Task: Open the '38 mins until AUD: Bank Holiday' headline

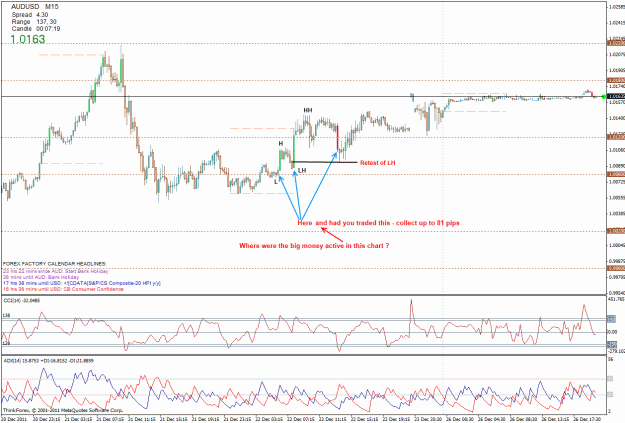Action: (x=41, y=277)
